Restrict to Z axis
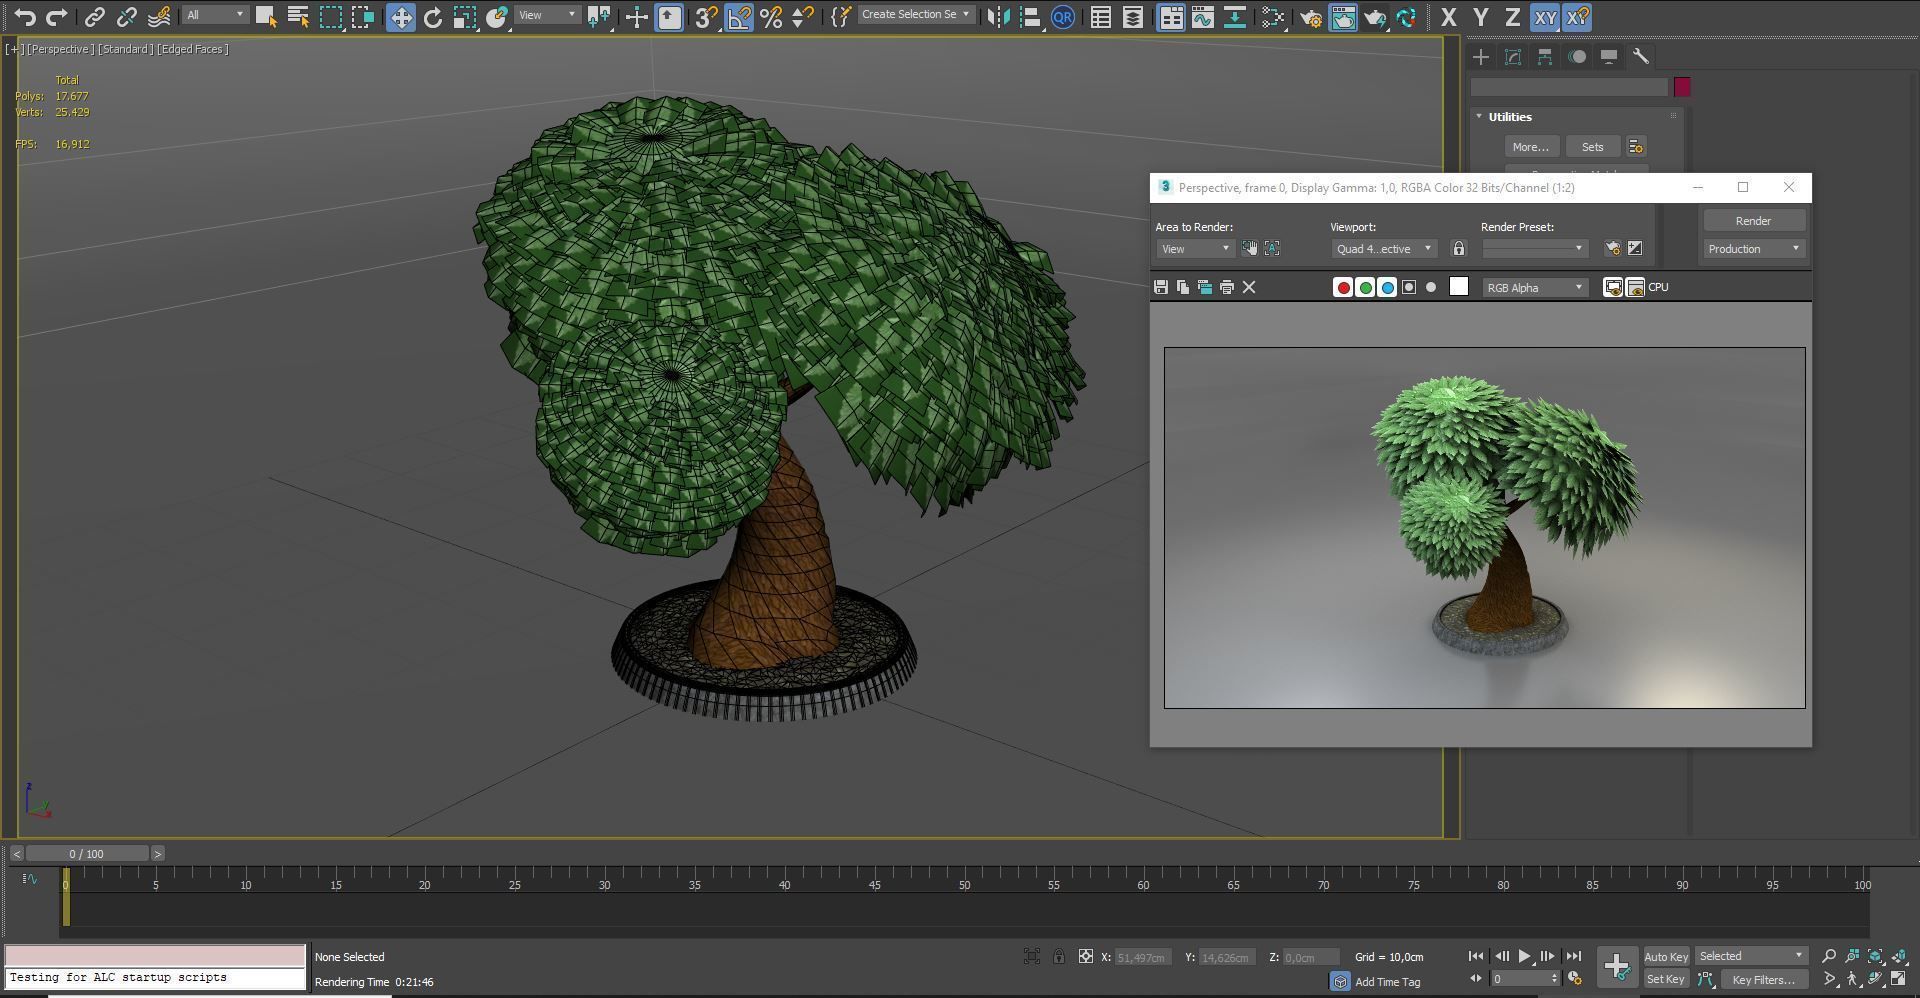The height and width of the screenshot is (998, 1920). tap(1512, 17)
